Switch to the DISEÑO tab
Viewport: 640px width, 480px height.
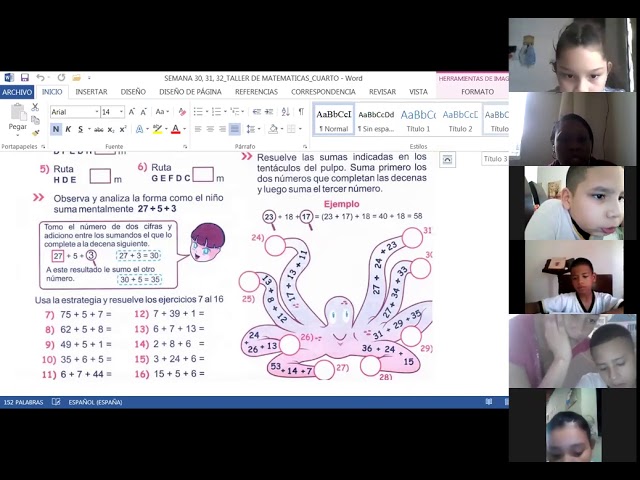coord(133,92)
